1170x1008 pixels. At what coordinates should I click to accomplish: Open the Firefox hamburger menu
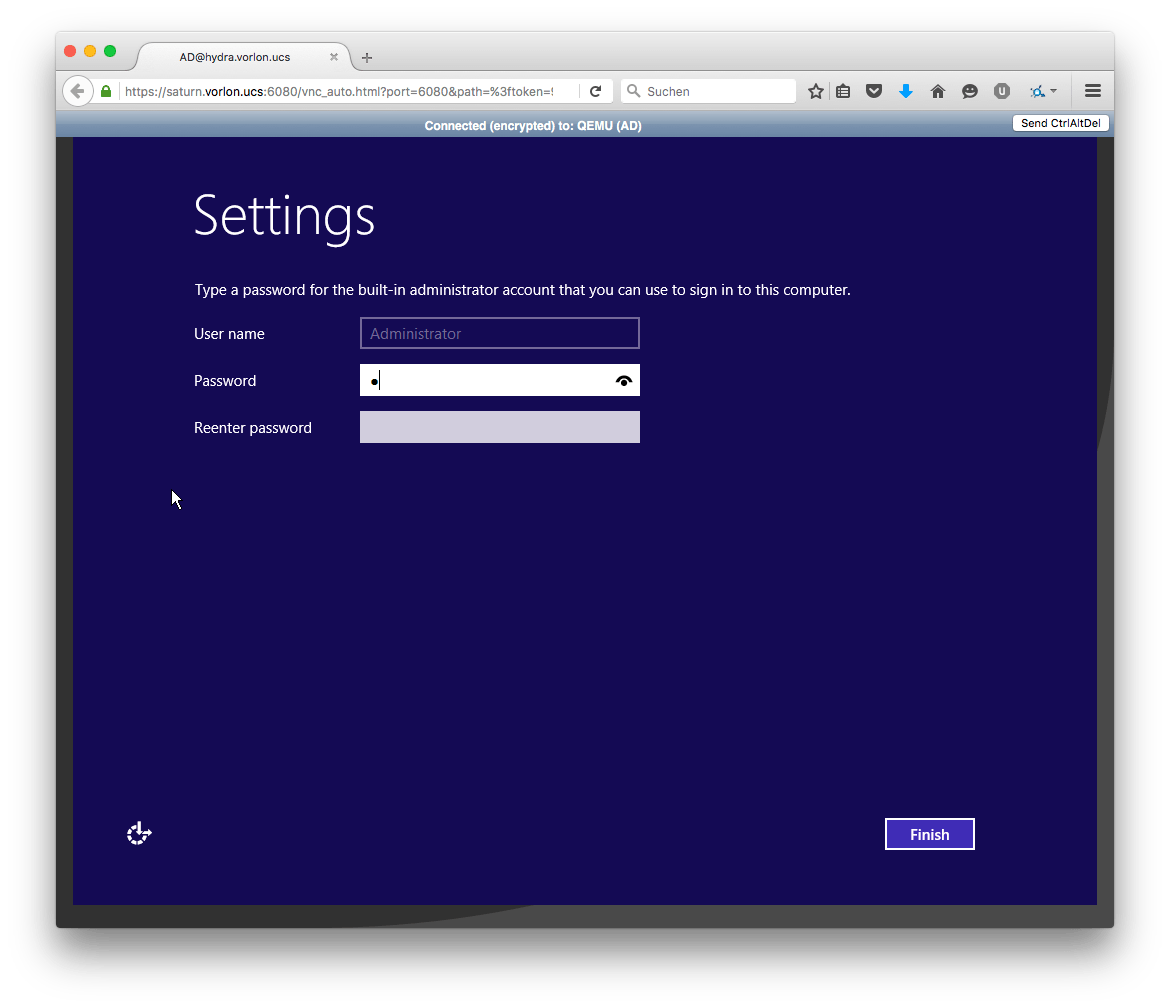click(1093, 91)
